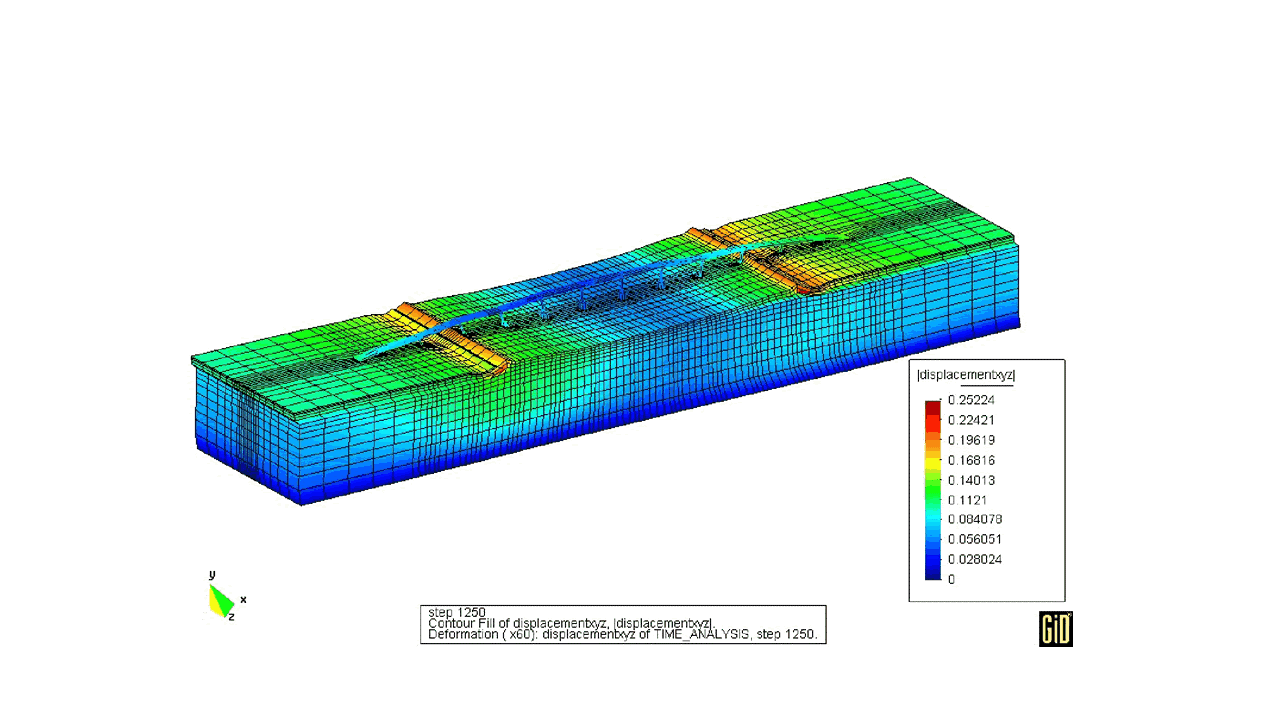This screenshot has height=720, width=1280.
Task: Click legend value 0.028024
Action: [x=974, y=559]
